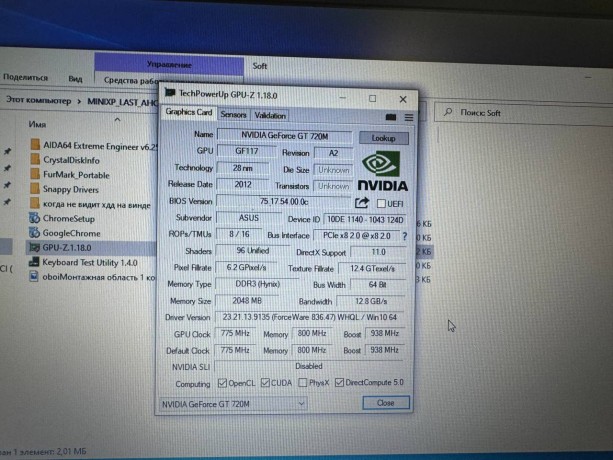Viewport: 613px width, 460px height.
Task: Click the sort arrow above Имя column
Action: pos(117,120)
